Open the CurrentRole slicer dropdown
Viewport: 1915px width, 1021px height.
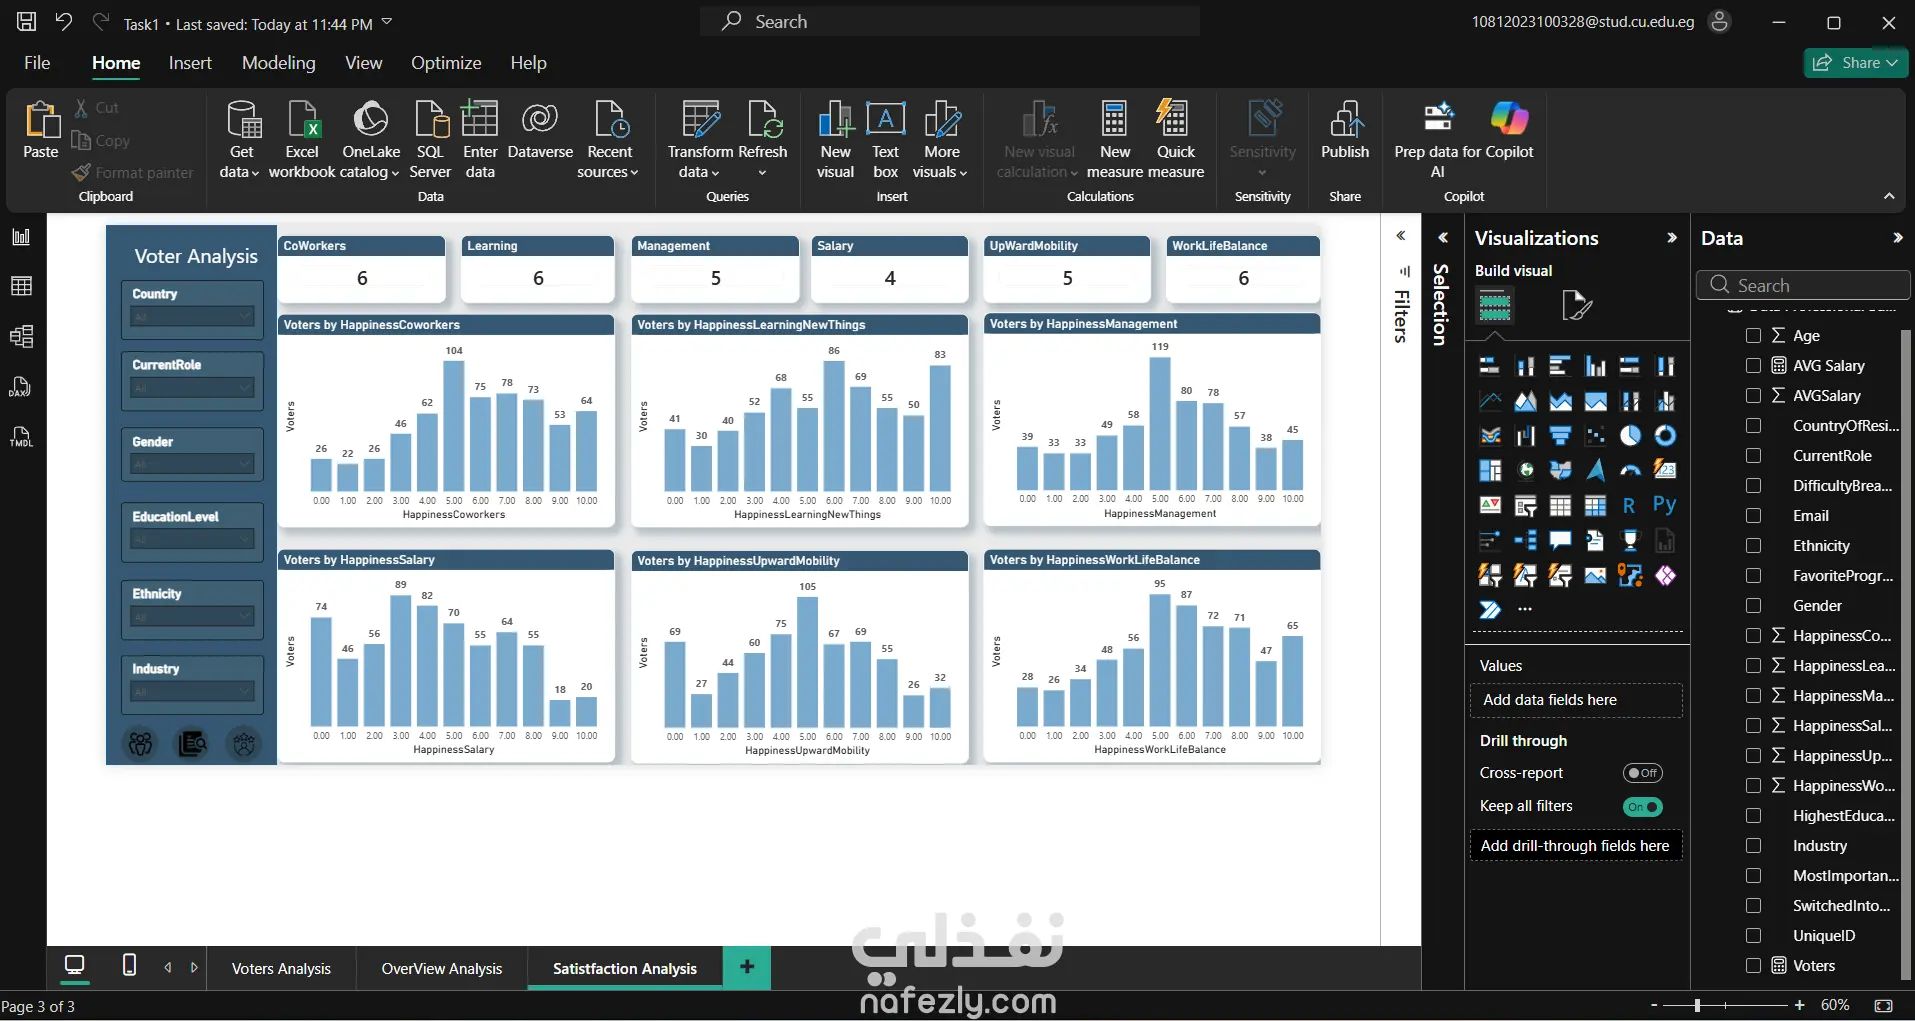[x=192, y=388]
